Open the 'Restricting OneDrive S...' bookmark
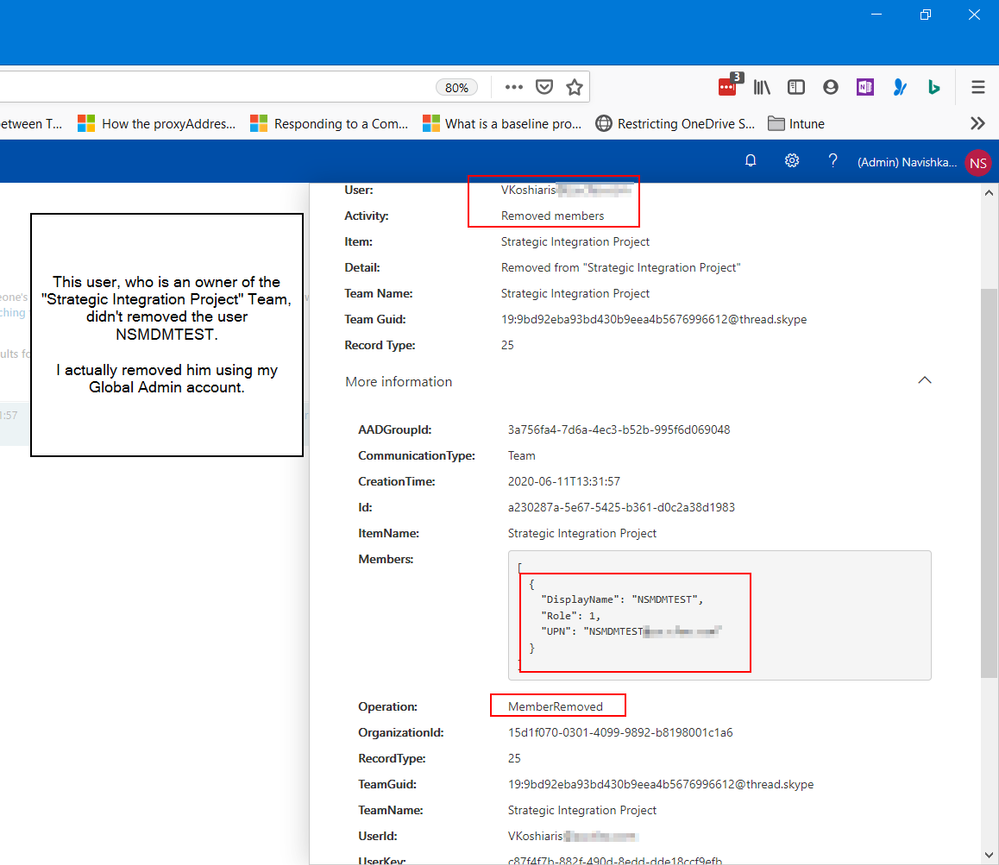The height and width of the screenshot is (865, 999). coord(675,124)
